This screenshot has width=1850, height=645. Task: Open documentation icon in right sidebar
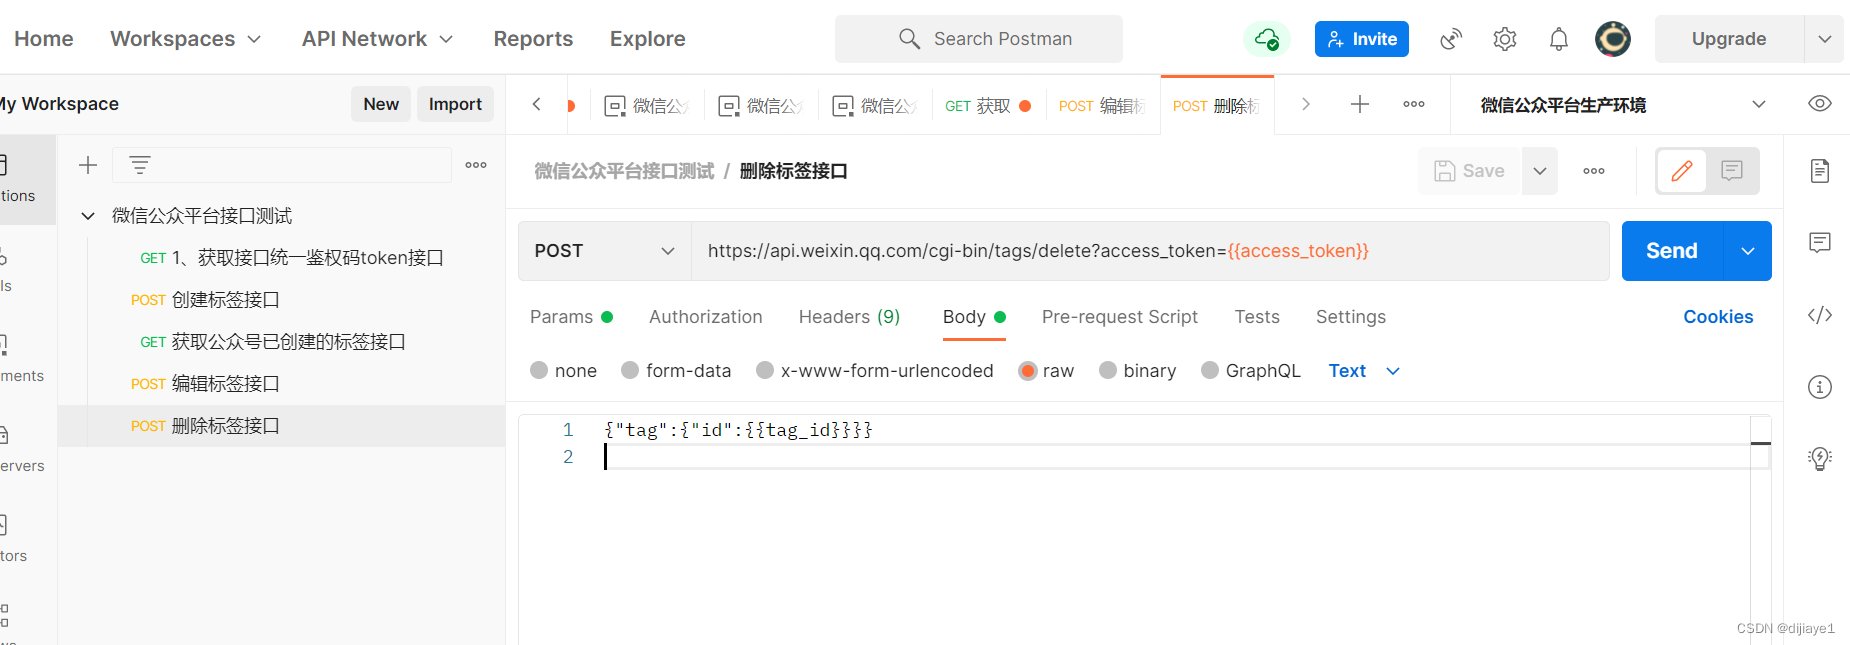[1820, 171]
